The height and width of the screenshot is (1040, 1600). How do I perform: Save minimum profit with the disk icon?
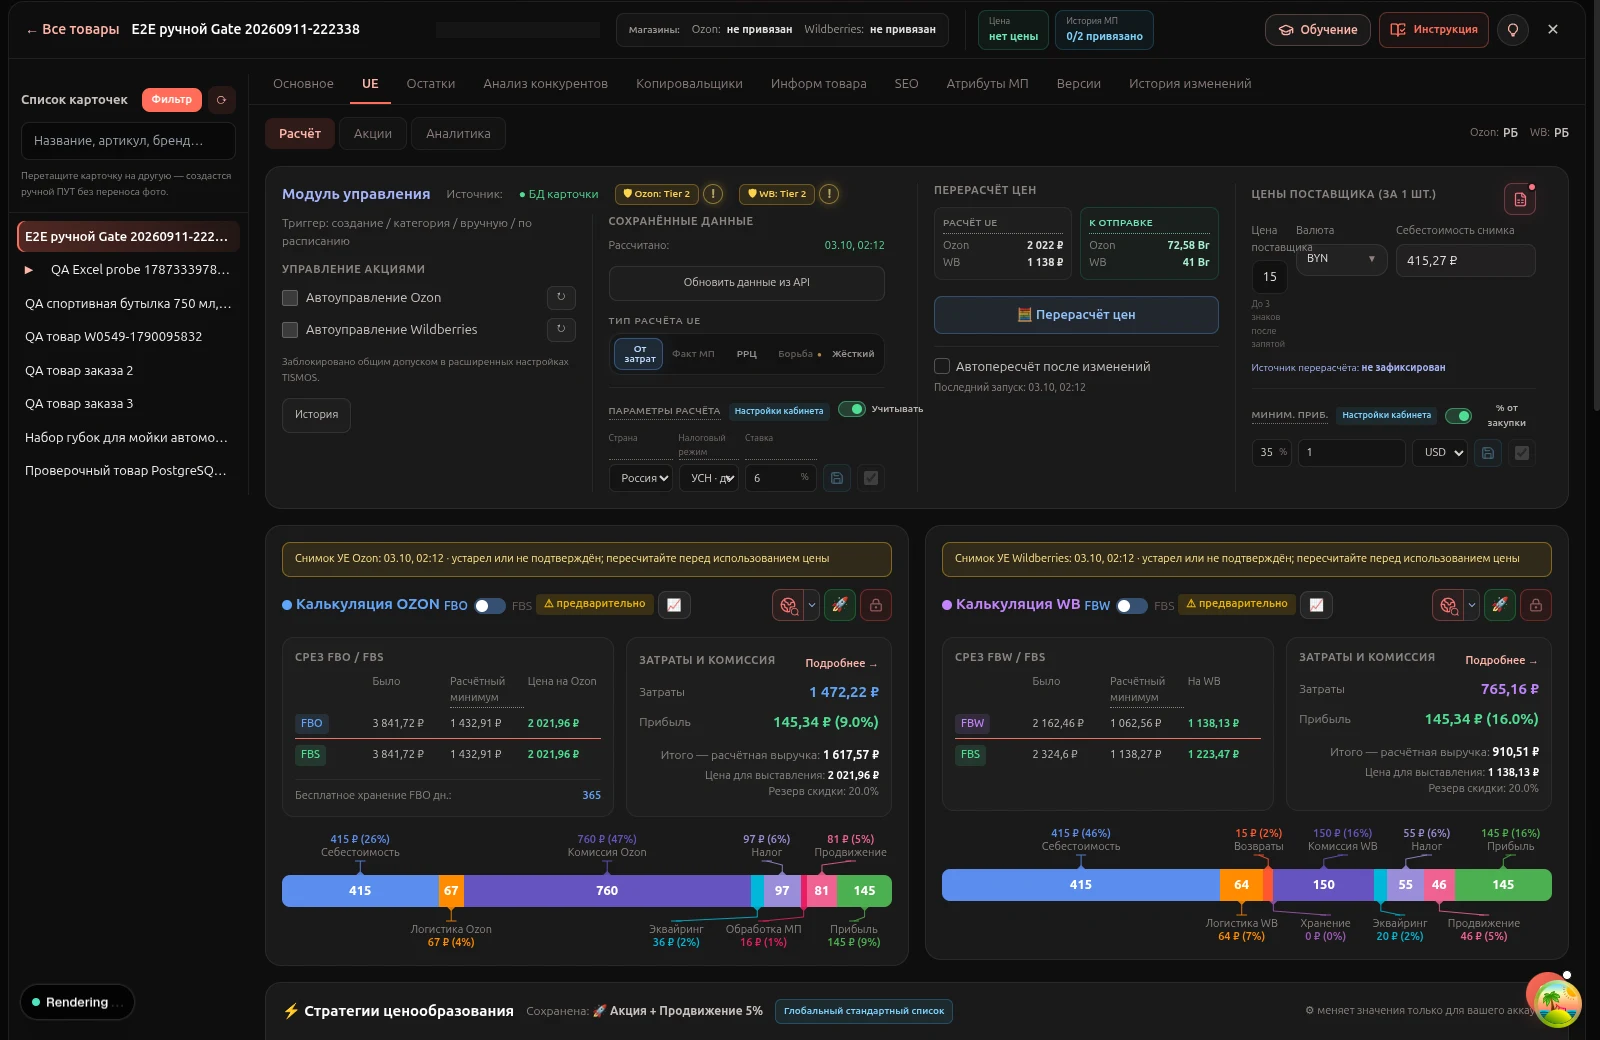(x=1488, y=453)
